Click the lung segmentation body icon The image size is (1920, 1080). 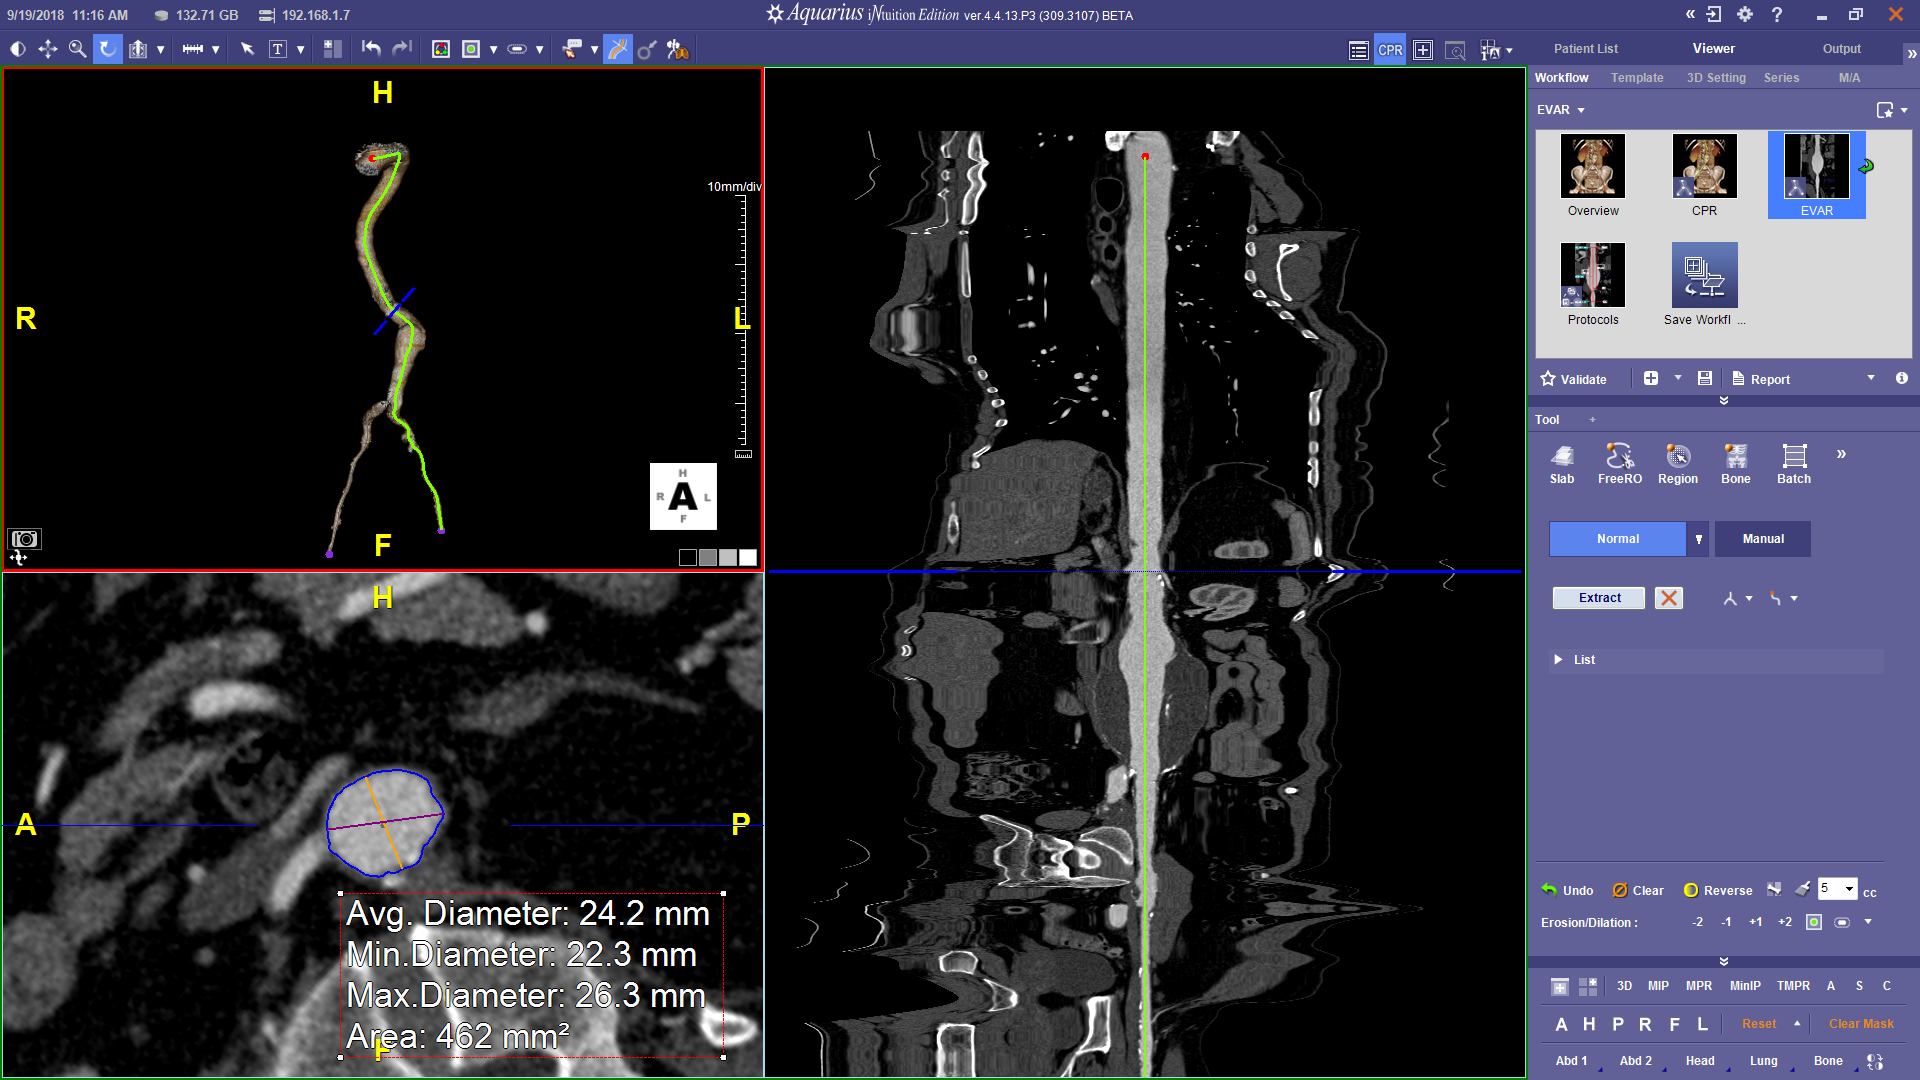click(678, 49)
